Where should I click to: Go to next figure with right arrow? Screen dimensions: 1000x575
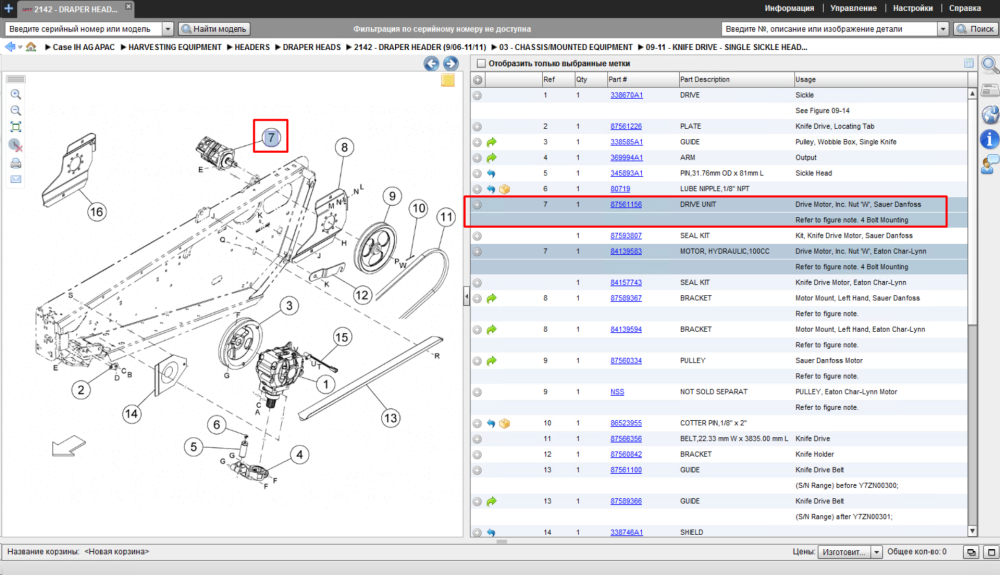pos(450,64)
